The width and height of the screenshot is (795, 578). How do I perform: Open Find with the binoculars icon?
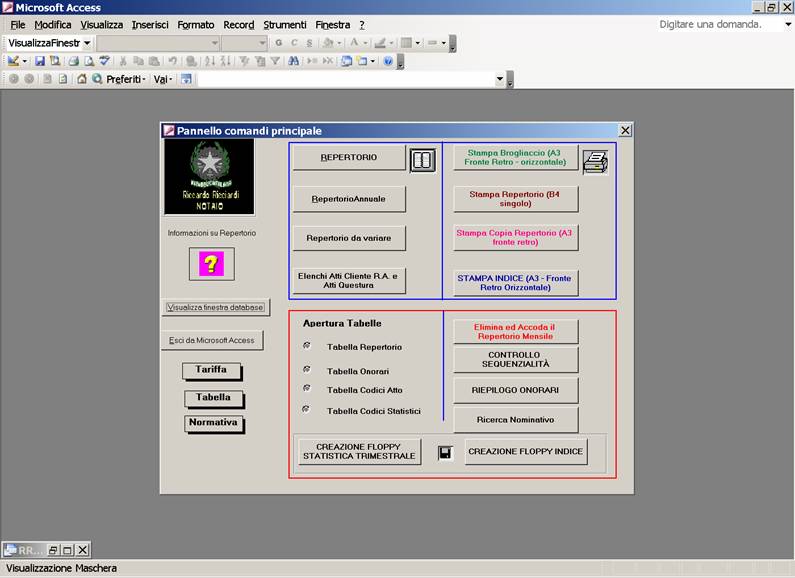click(x=293, y=61)
